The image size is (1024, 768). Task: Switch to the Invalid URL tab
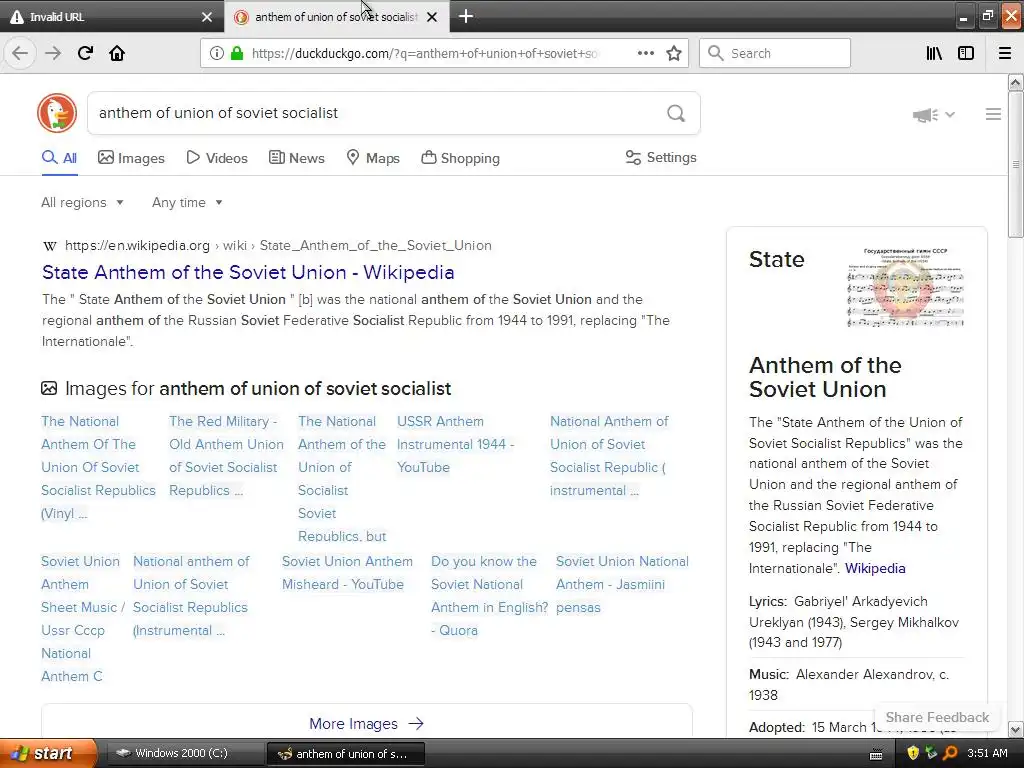103,17
